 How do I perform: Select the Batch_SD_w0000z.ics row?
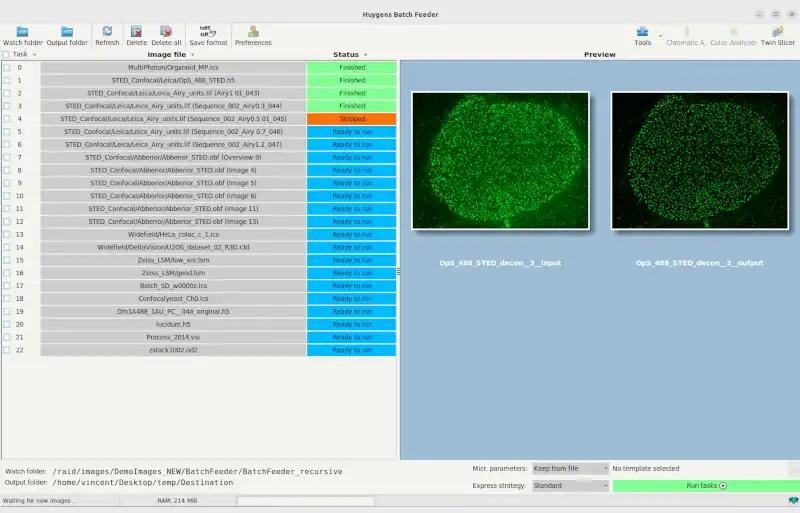[173, 286]
